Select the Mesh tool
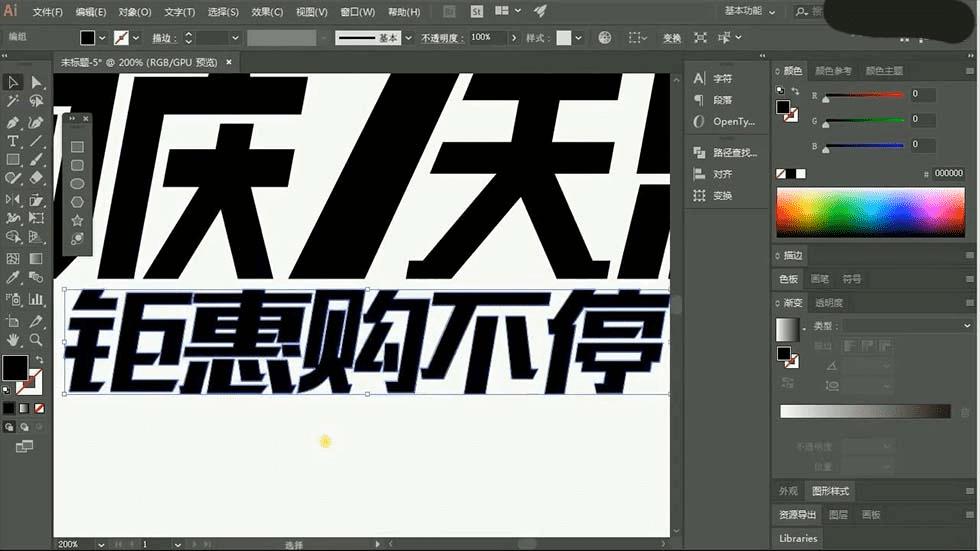Viewport: 980px width, 551px height. tap(12, 259)
